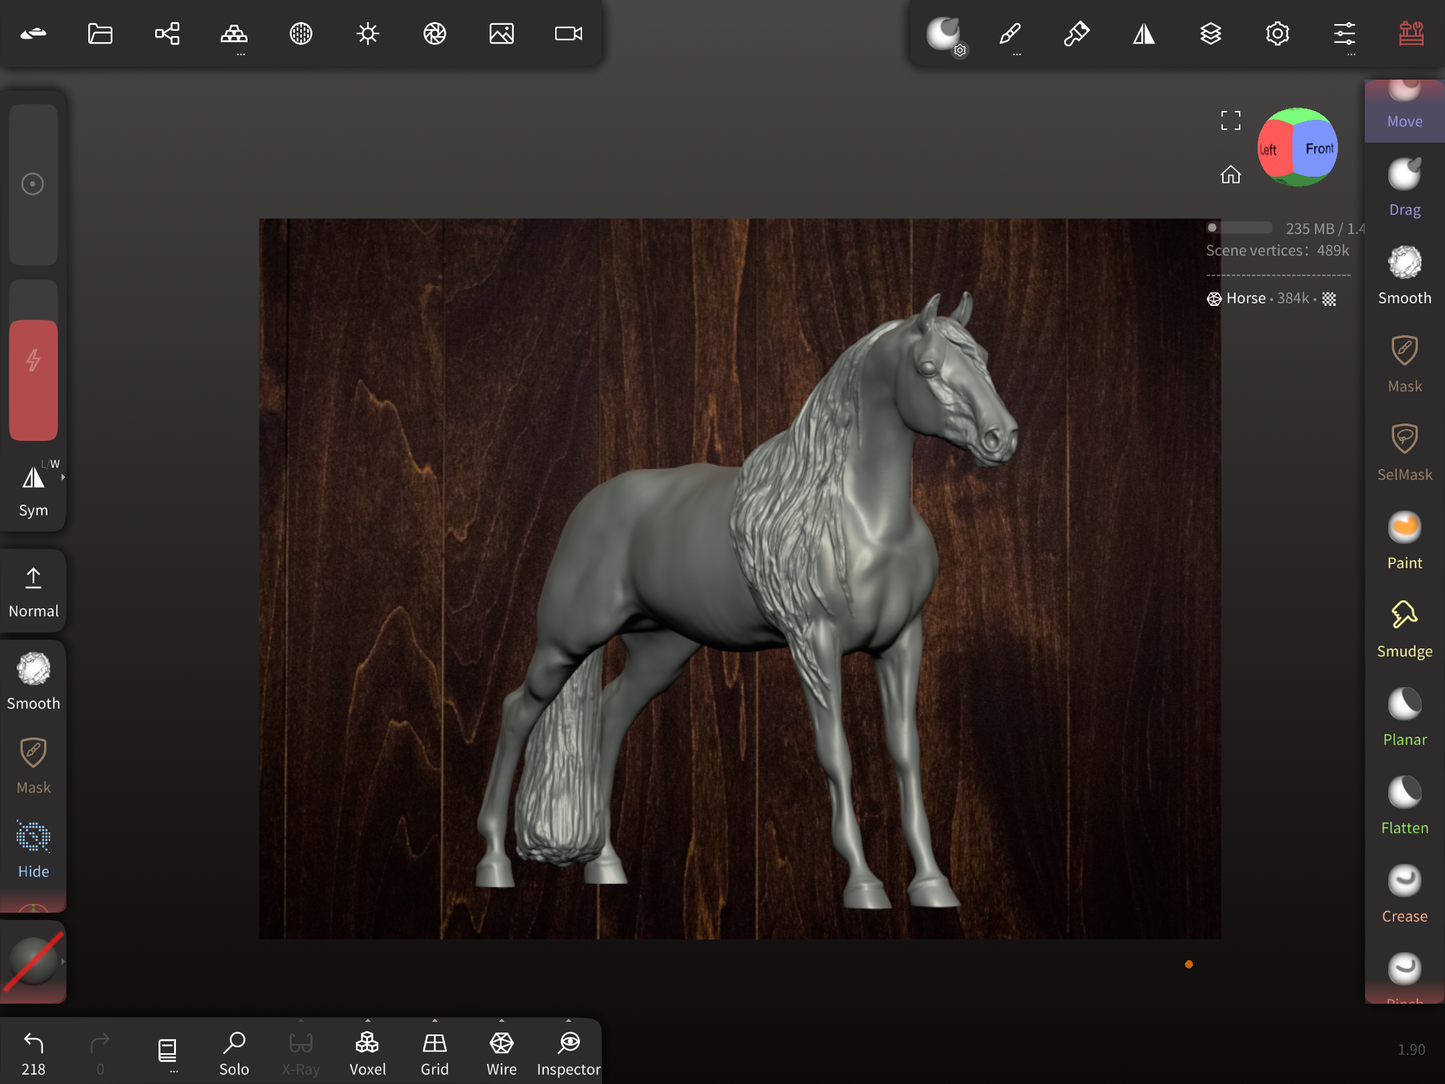Expand the material sphere options arrow

[x=63, y=961]
